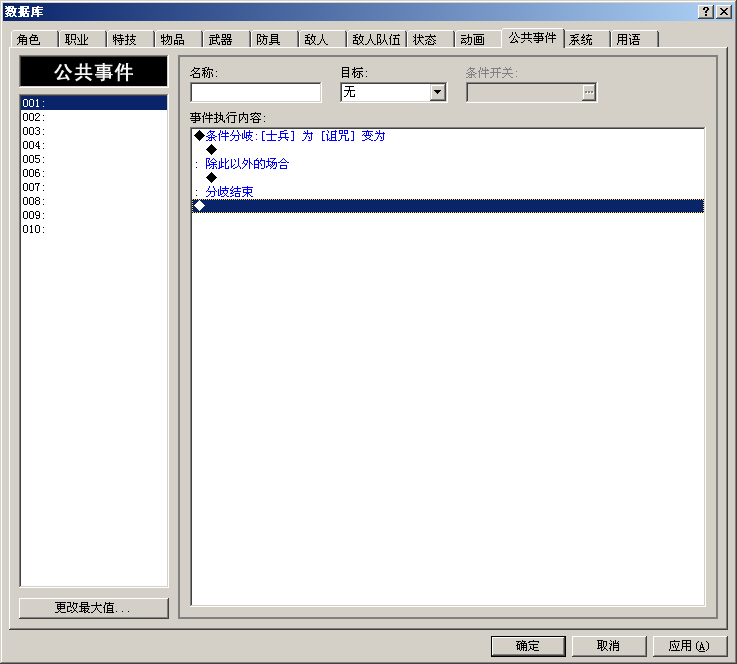The image size is (737, 664).
Task: Click the 名称 text input field
Action: (256, 92)
